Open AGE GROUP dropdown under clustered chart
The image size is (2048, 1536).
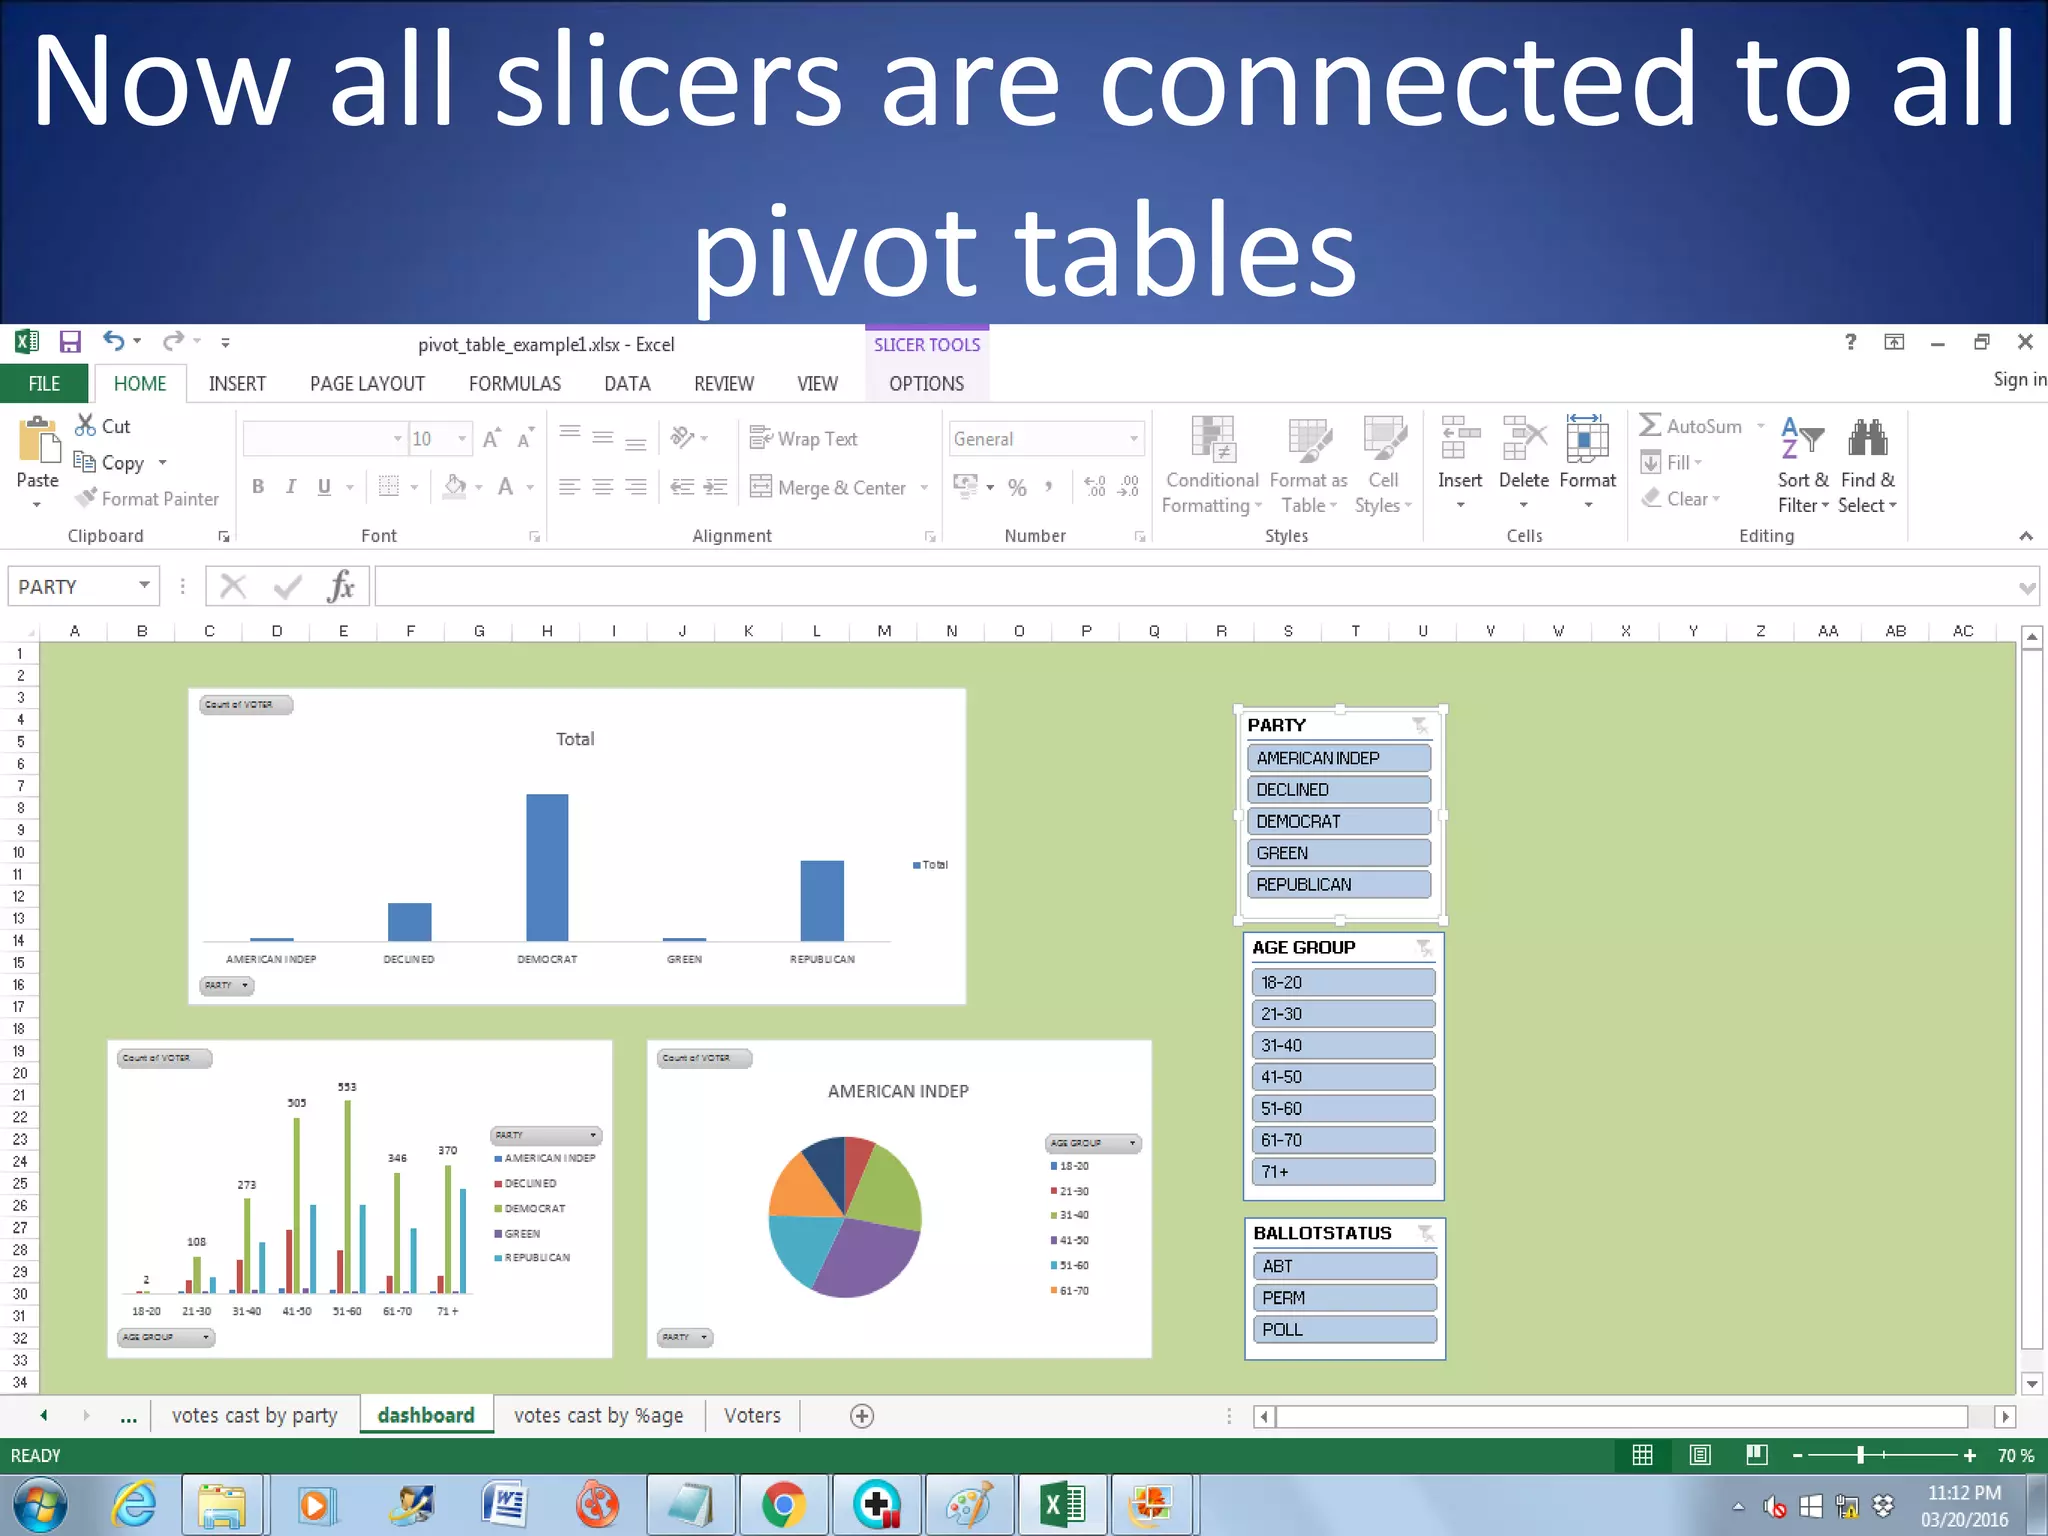tap(166, 1337)
